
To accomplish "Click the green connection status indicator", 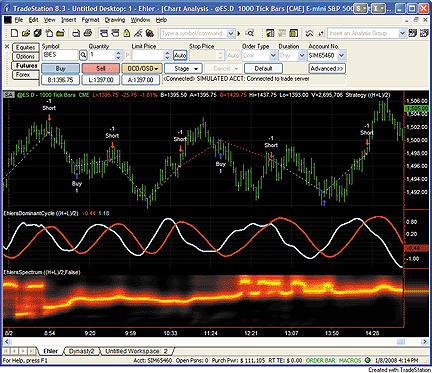I will pos(368,360).
